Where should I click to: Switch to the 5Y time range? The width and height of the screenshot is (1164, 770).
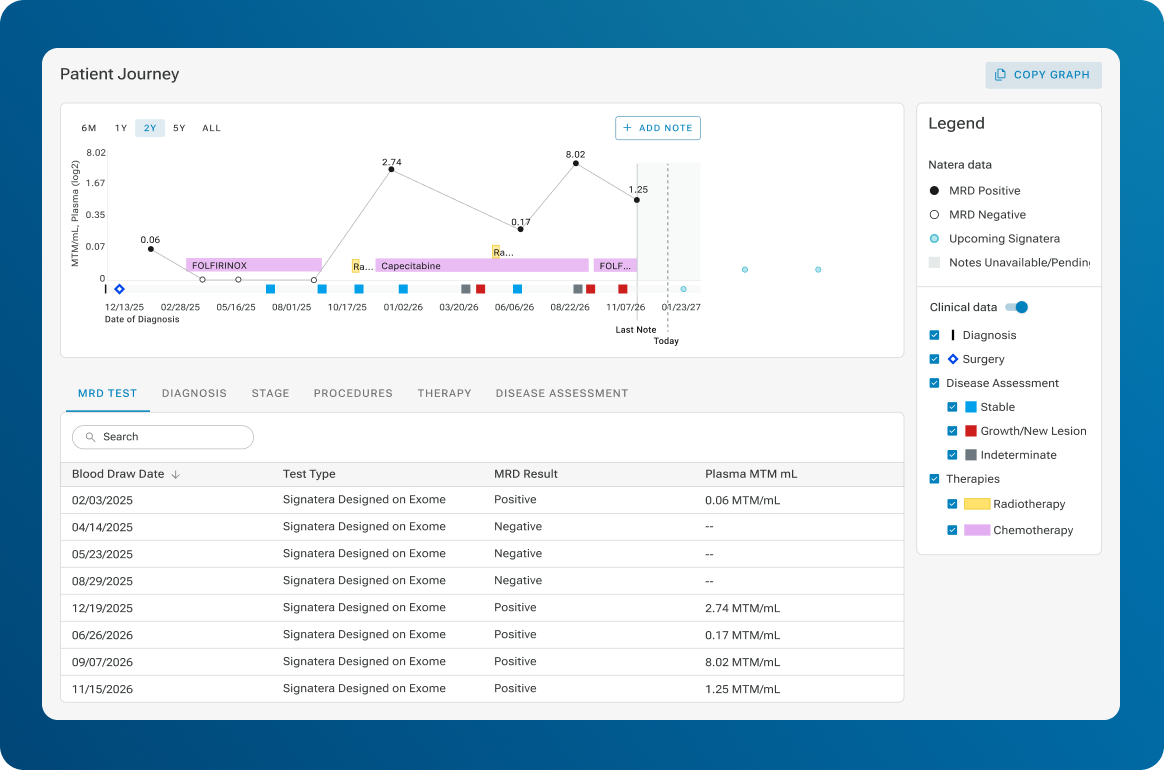pos(179,128)
